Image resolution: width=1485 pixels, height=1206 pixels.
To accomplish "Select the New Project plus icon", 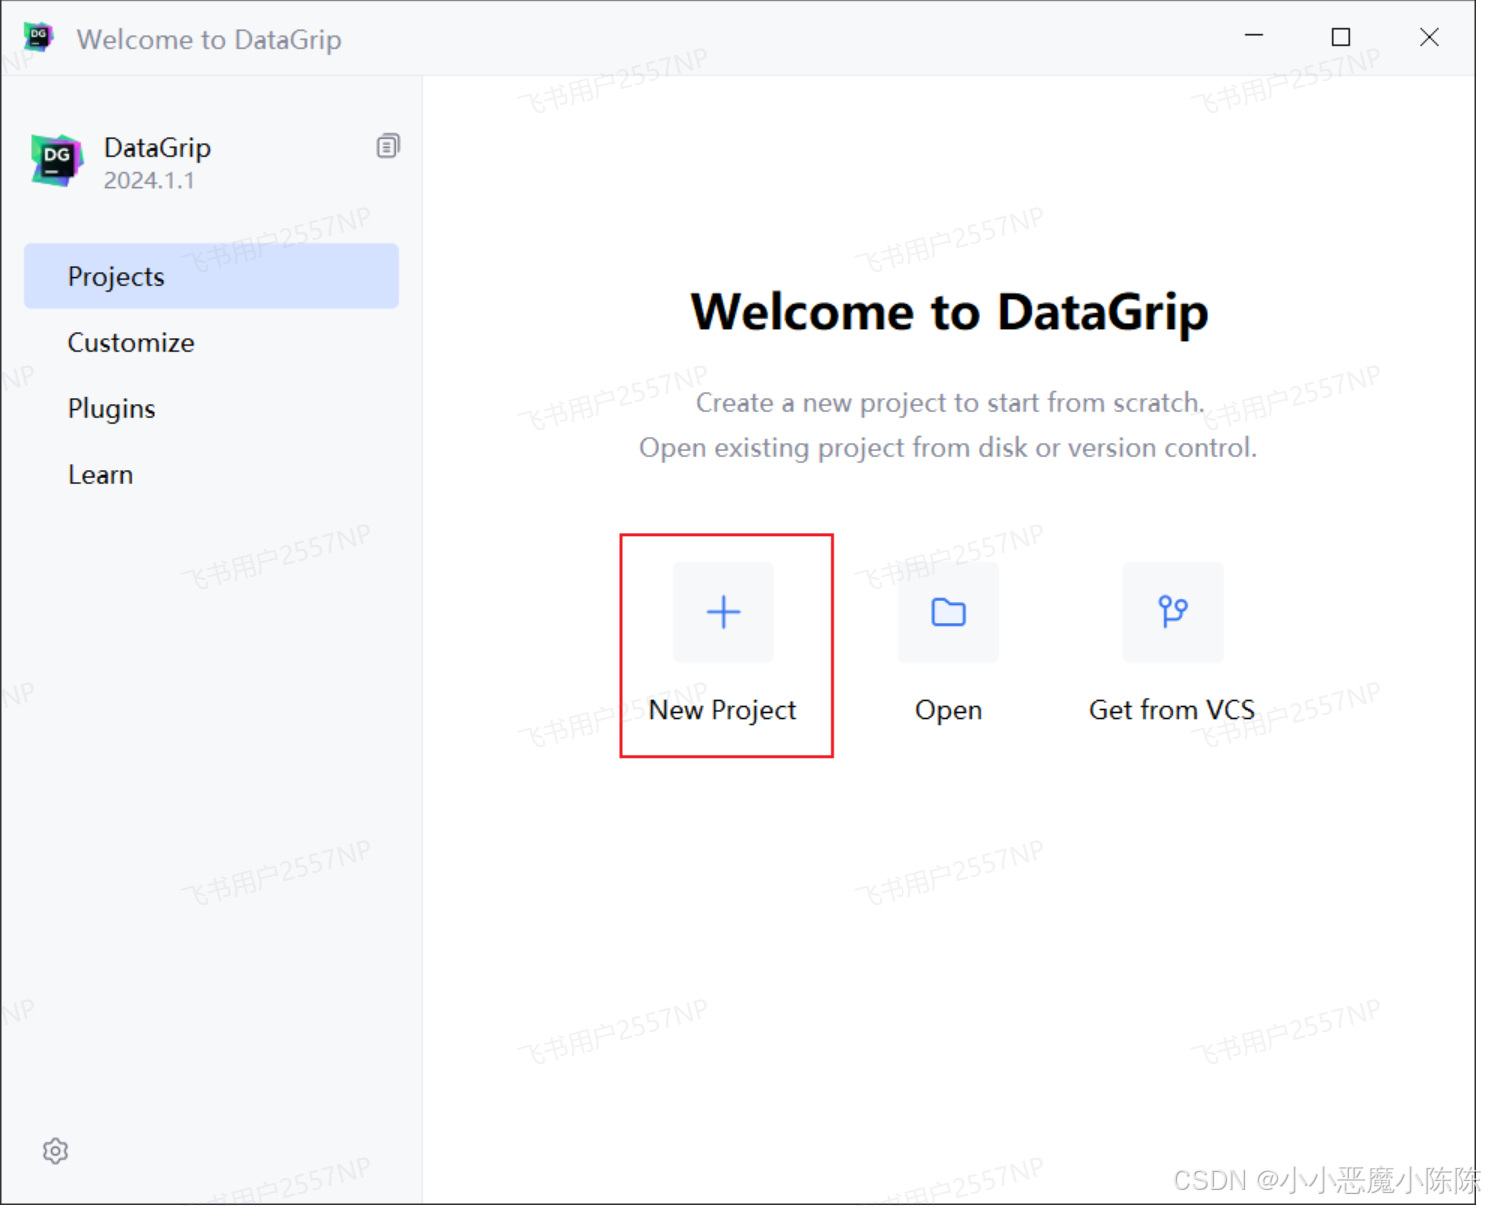I will [x=722, y=612].
